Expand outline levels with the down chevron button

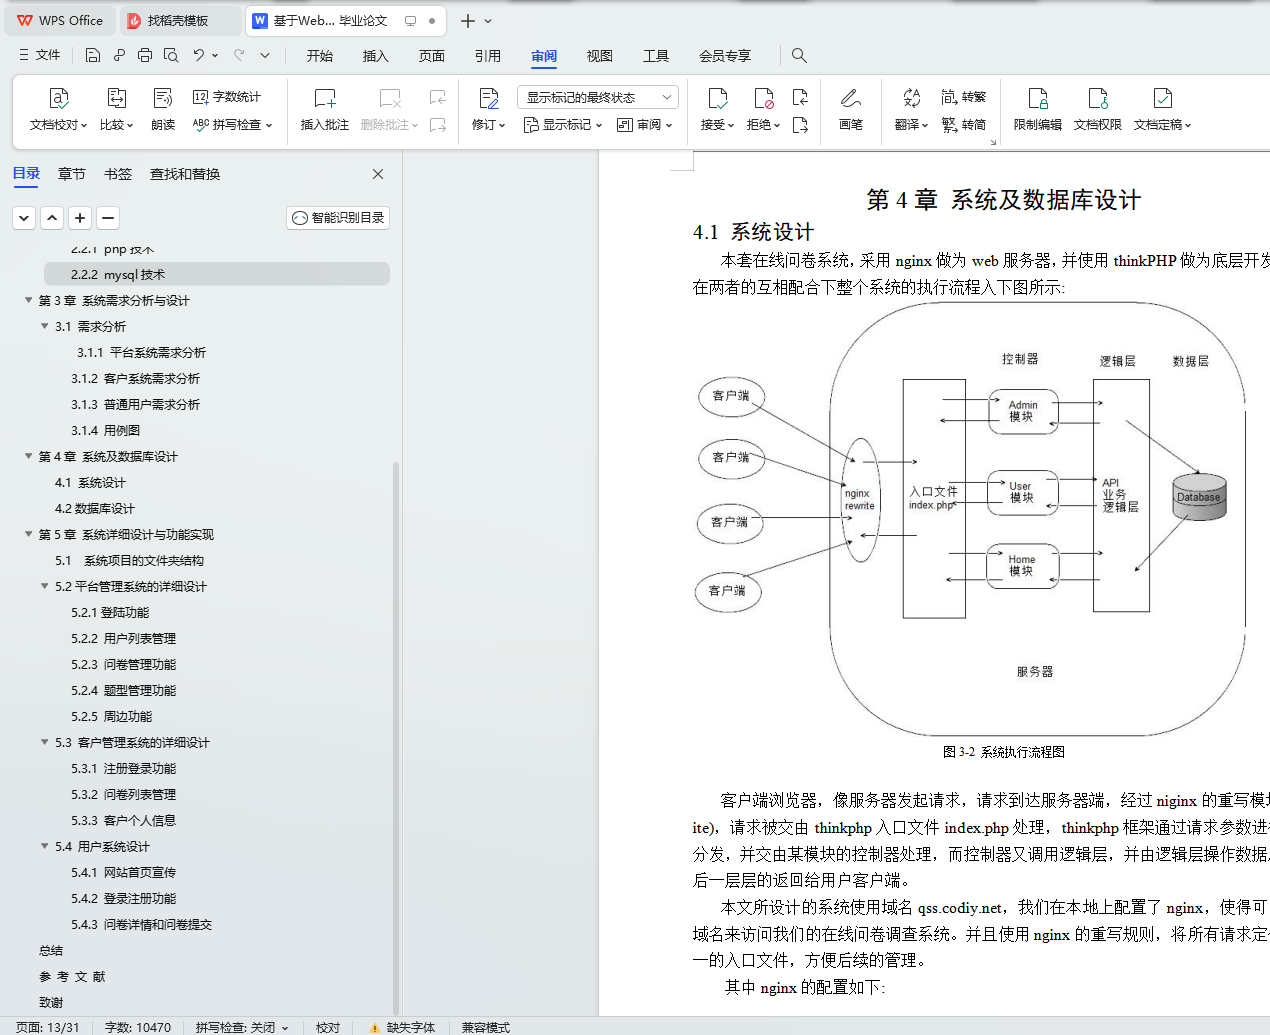click(24, 218)
